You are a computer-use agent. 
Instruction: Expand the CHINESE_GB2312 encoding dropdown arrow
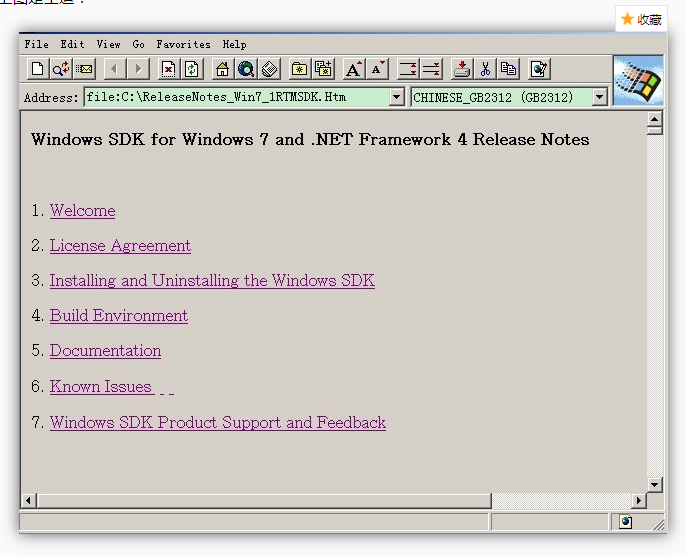[x=599, y=97]
